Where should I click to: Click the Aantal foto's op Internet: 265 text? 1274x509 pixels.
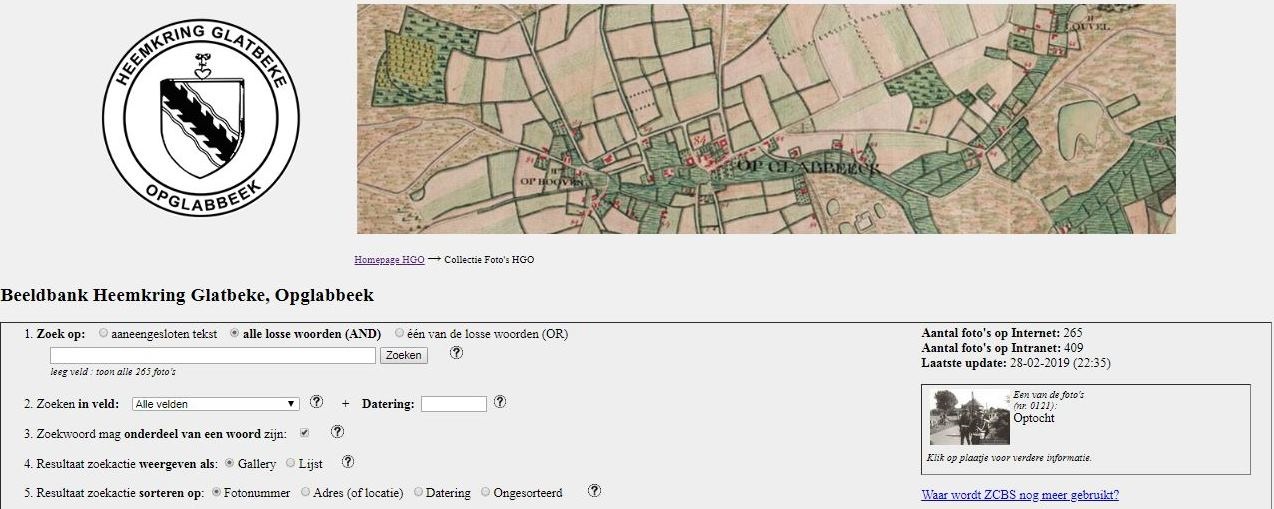[x=1002, y=333]
